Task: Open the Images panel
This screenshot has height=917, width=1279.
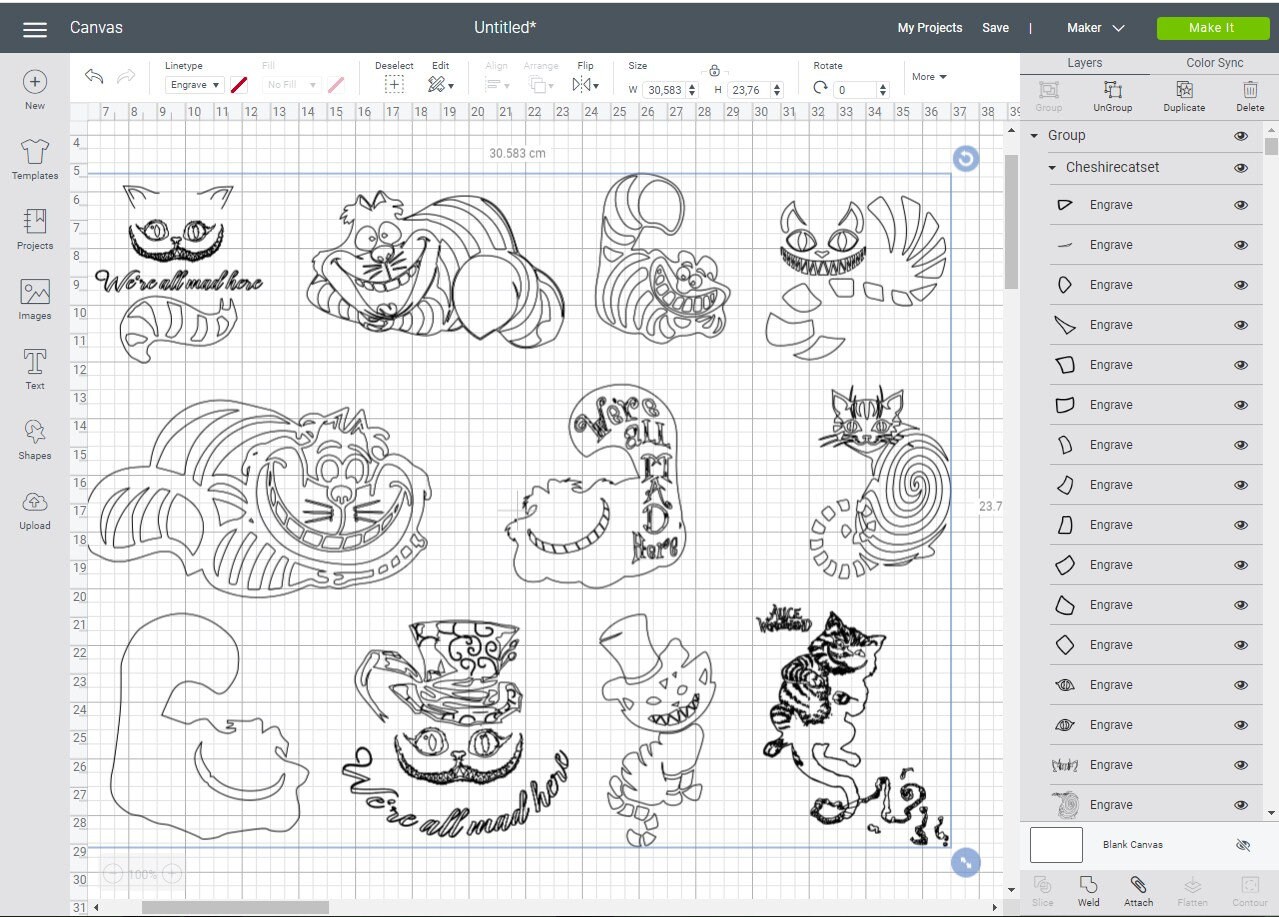Action: point(34,300)
